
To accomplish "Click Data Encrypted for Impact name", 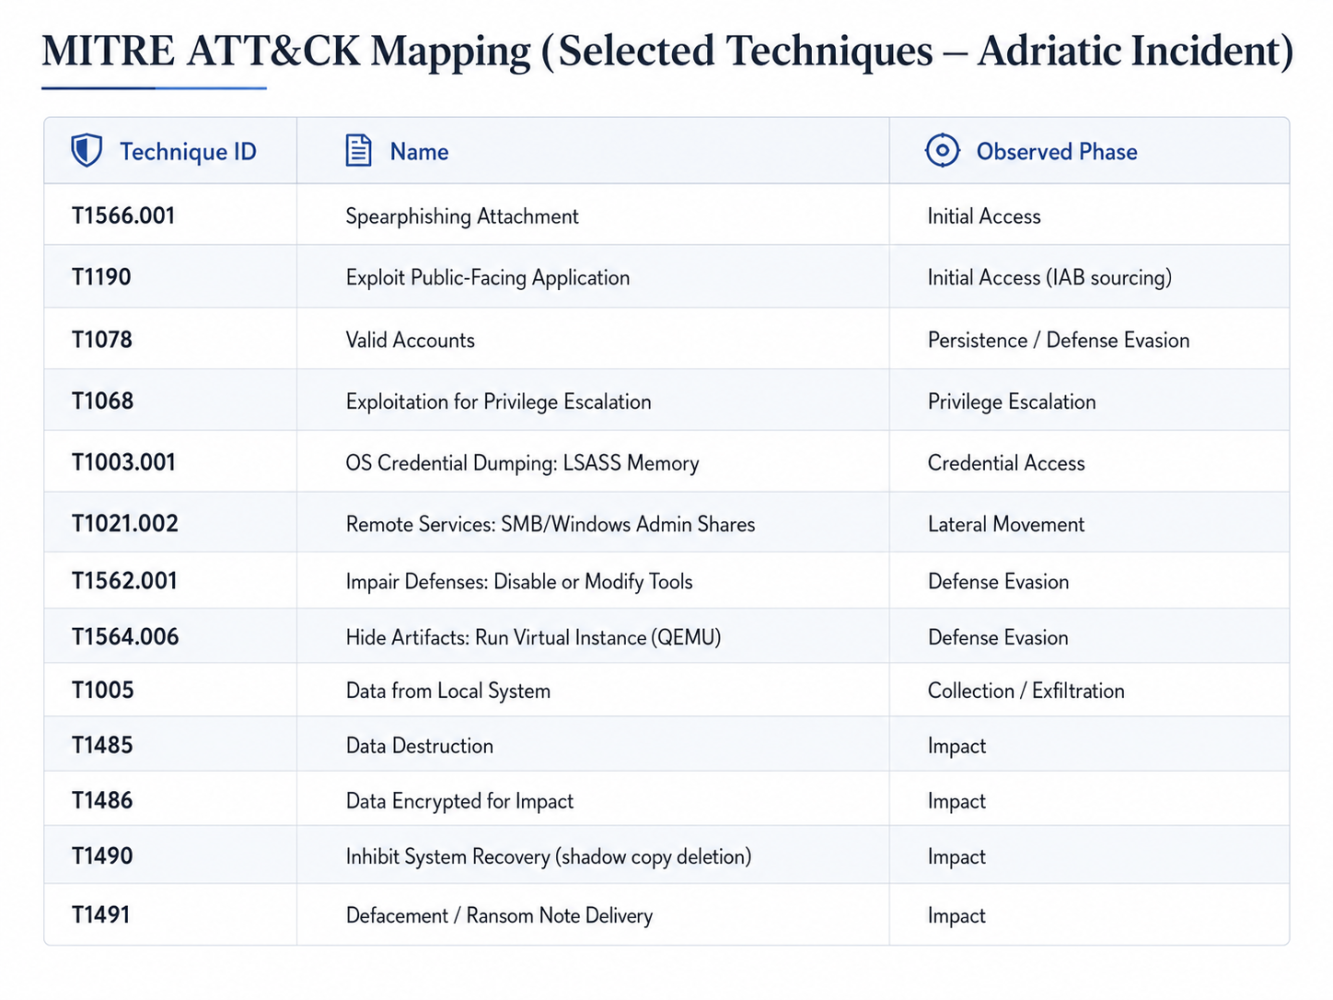I will pos(459,801).
